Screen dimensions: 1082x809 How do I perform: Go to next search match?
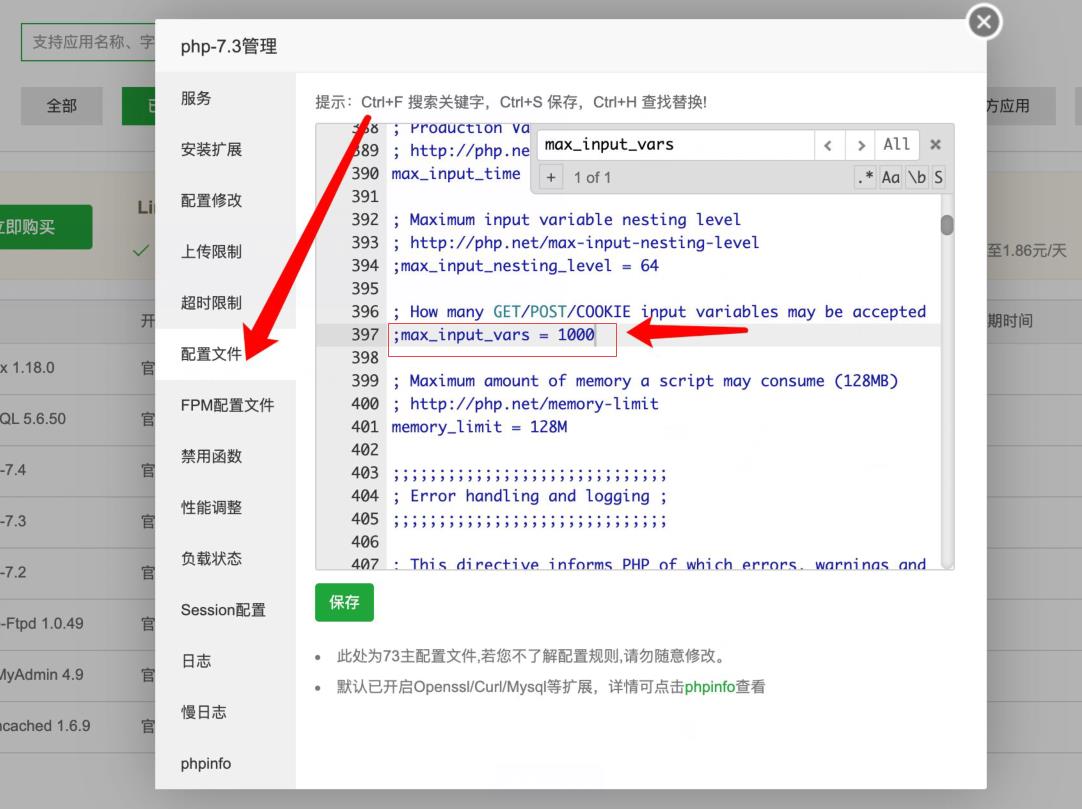point(860,145)
